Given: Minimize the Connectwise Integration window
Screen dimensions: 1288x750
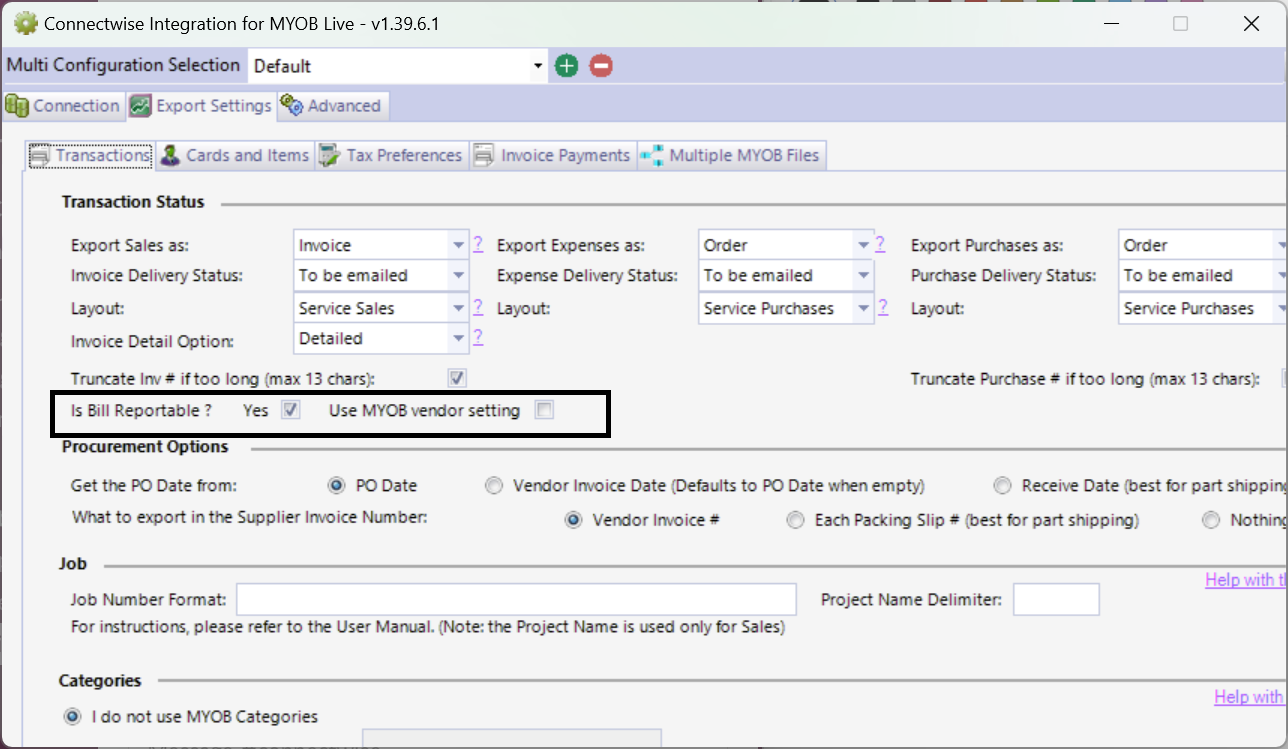Looking at the screenshot, I should pyautogui.click(x=1111, y=24).
